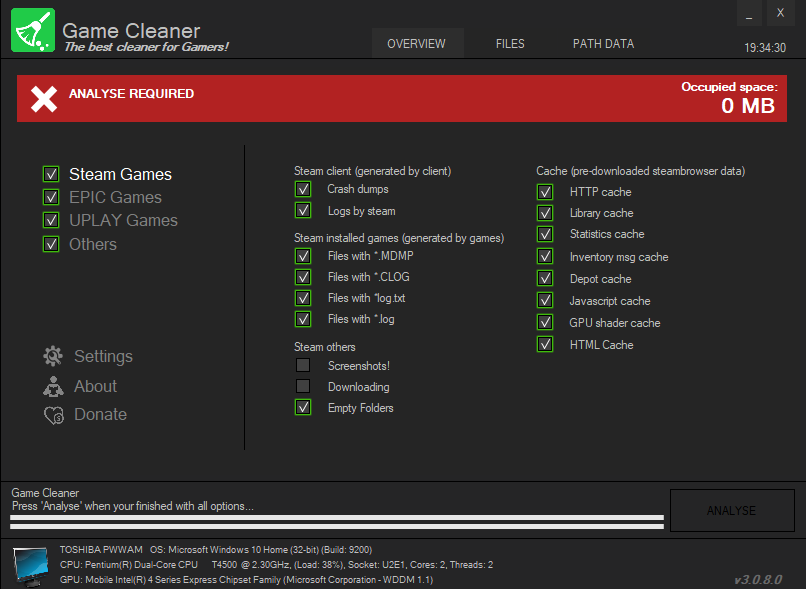Click the ANALYSE REQUIRED banner text
This screenshot has height=589, width=806.
coord(132,94)
